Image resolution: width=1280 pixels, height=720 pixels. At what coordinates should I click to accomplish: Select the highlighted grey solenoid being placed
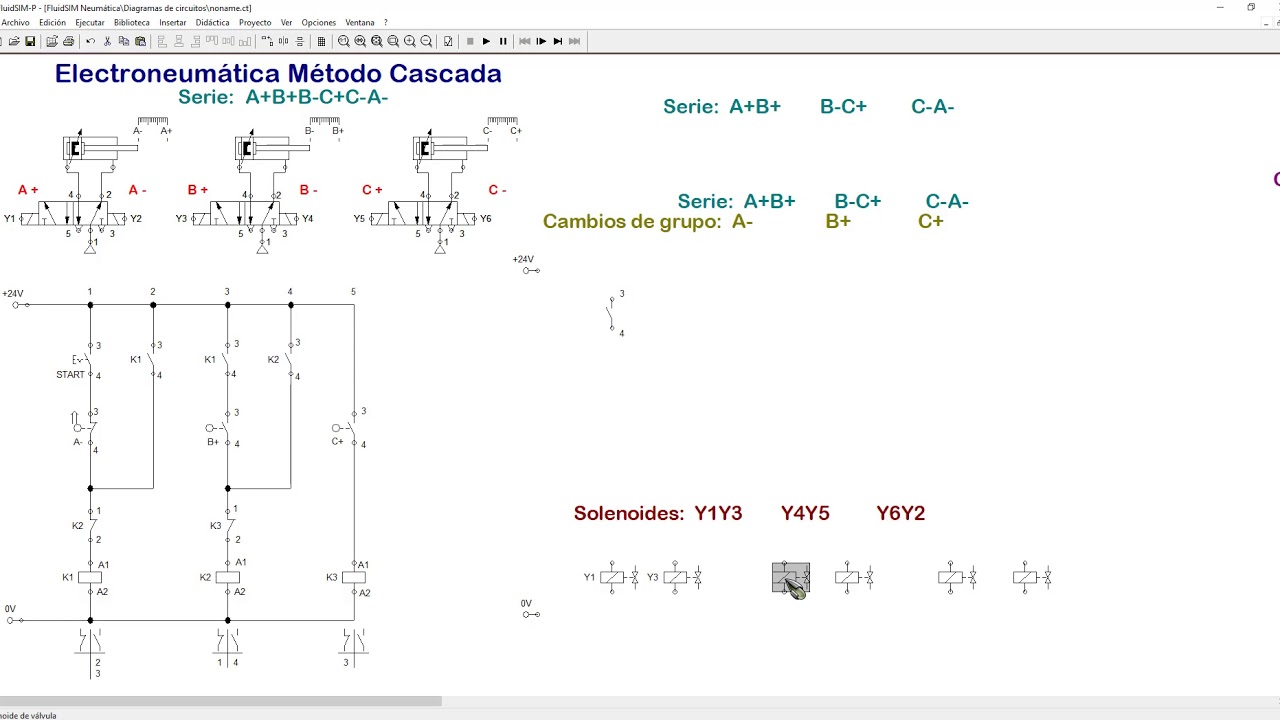click(790, 578)
